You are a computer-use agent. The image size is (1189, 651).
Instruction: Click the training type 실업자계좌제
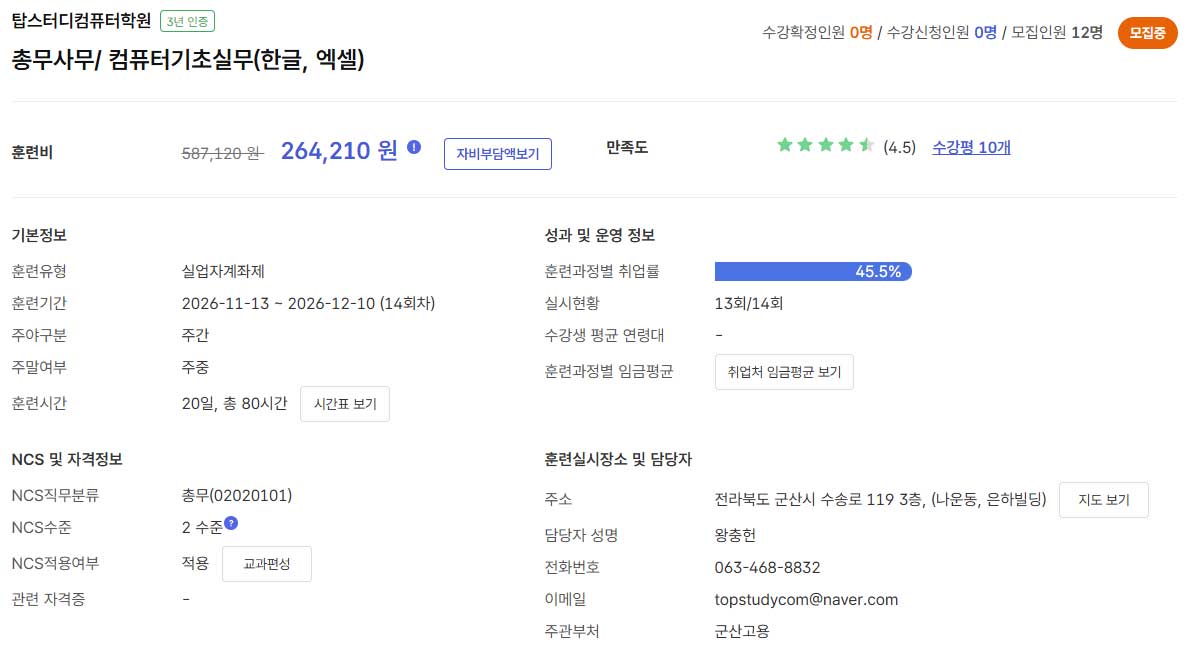223,271
